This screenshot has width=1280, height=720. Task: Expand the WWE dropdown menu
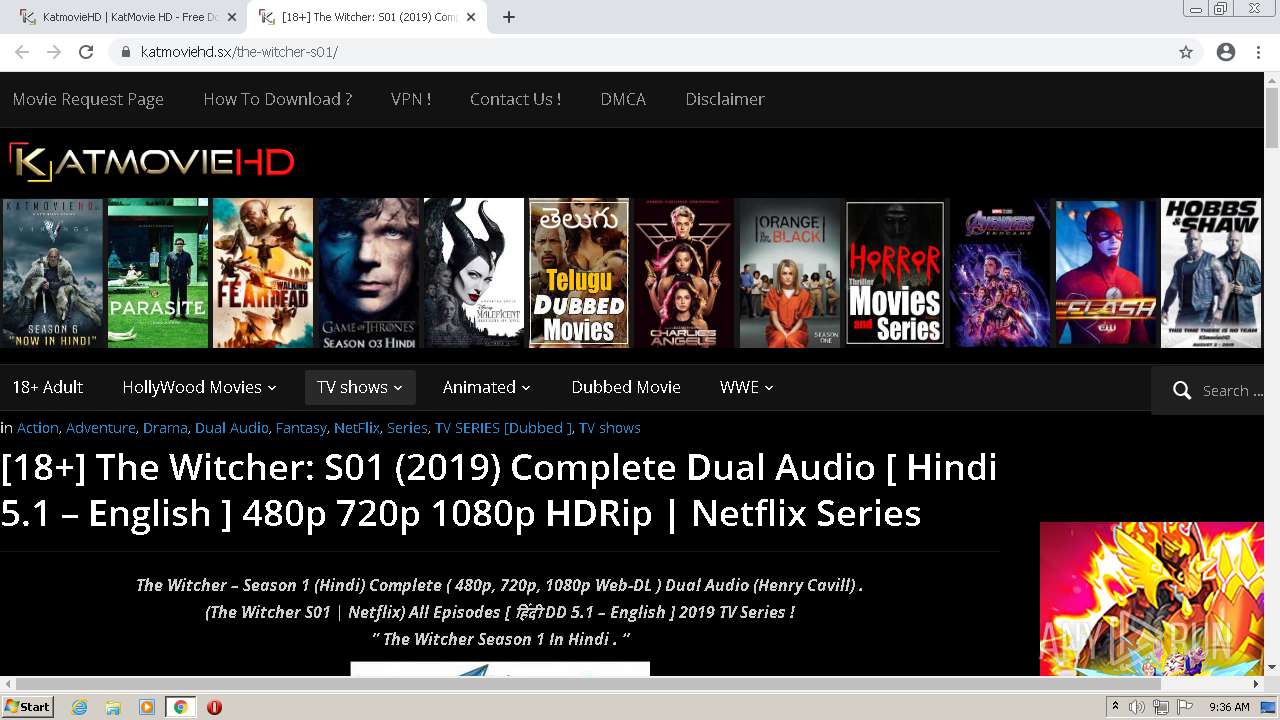pyautogui.click(x=746, y=387)
